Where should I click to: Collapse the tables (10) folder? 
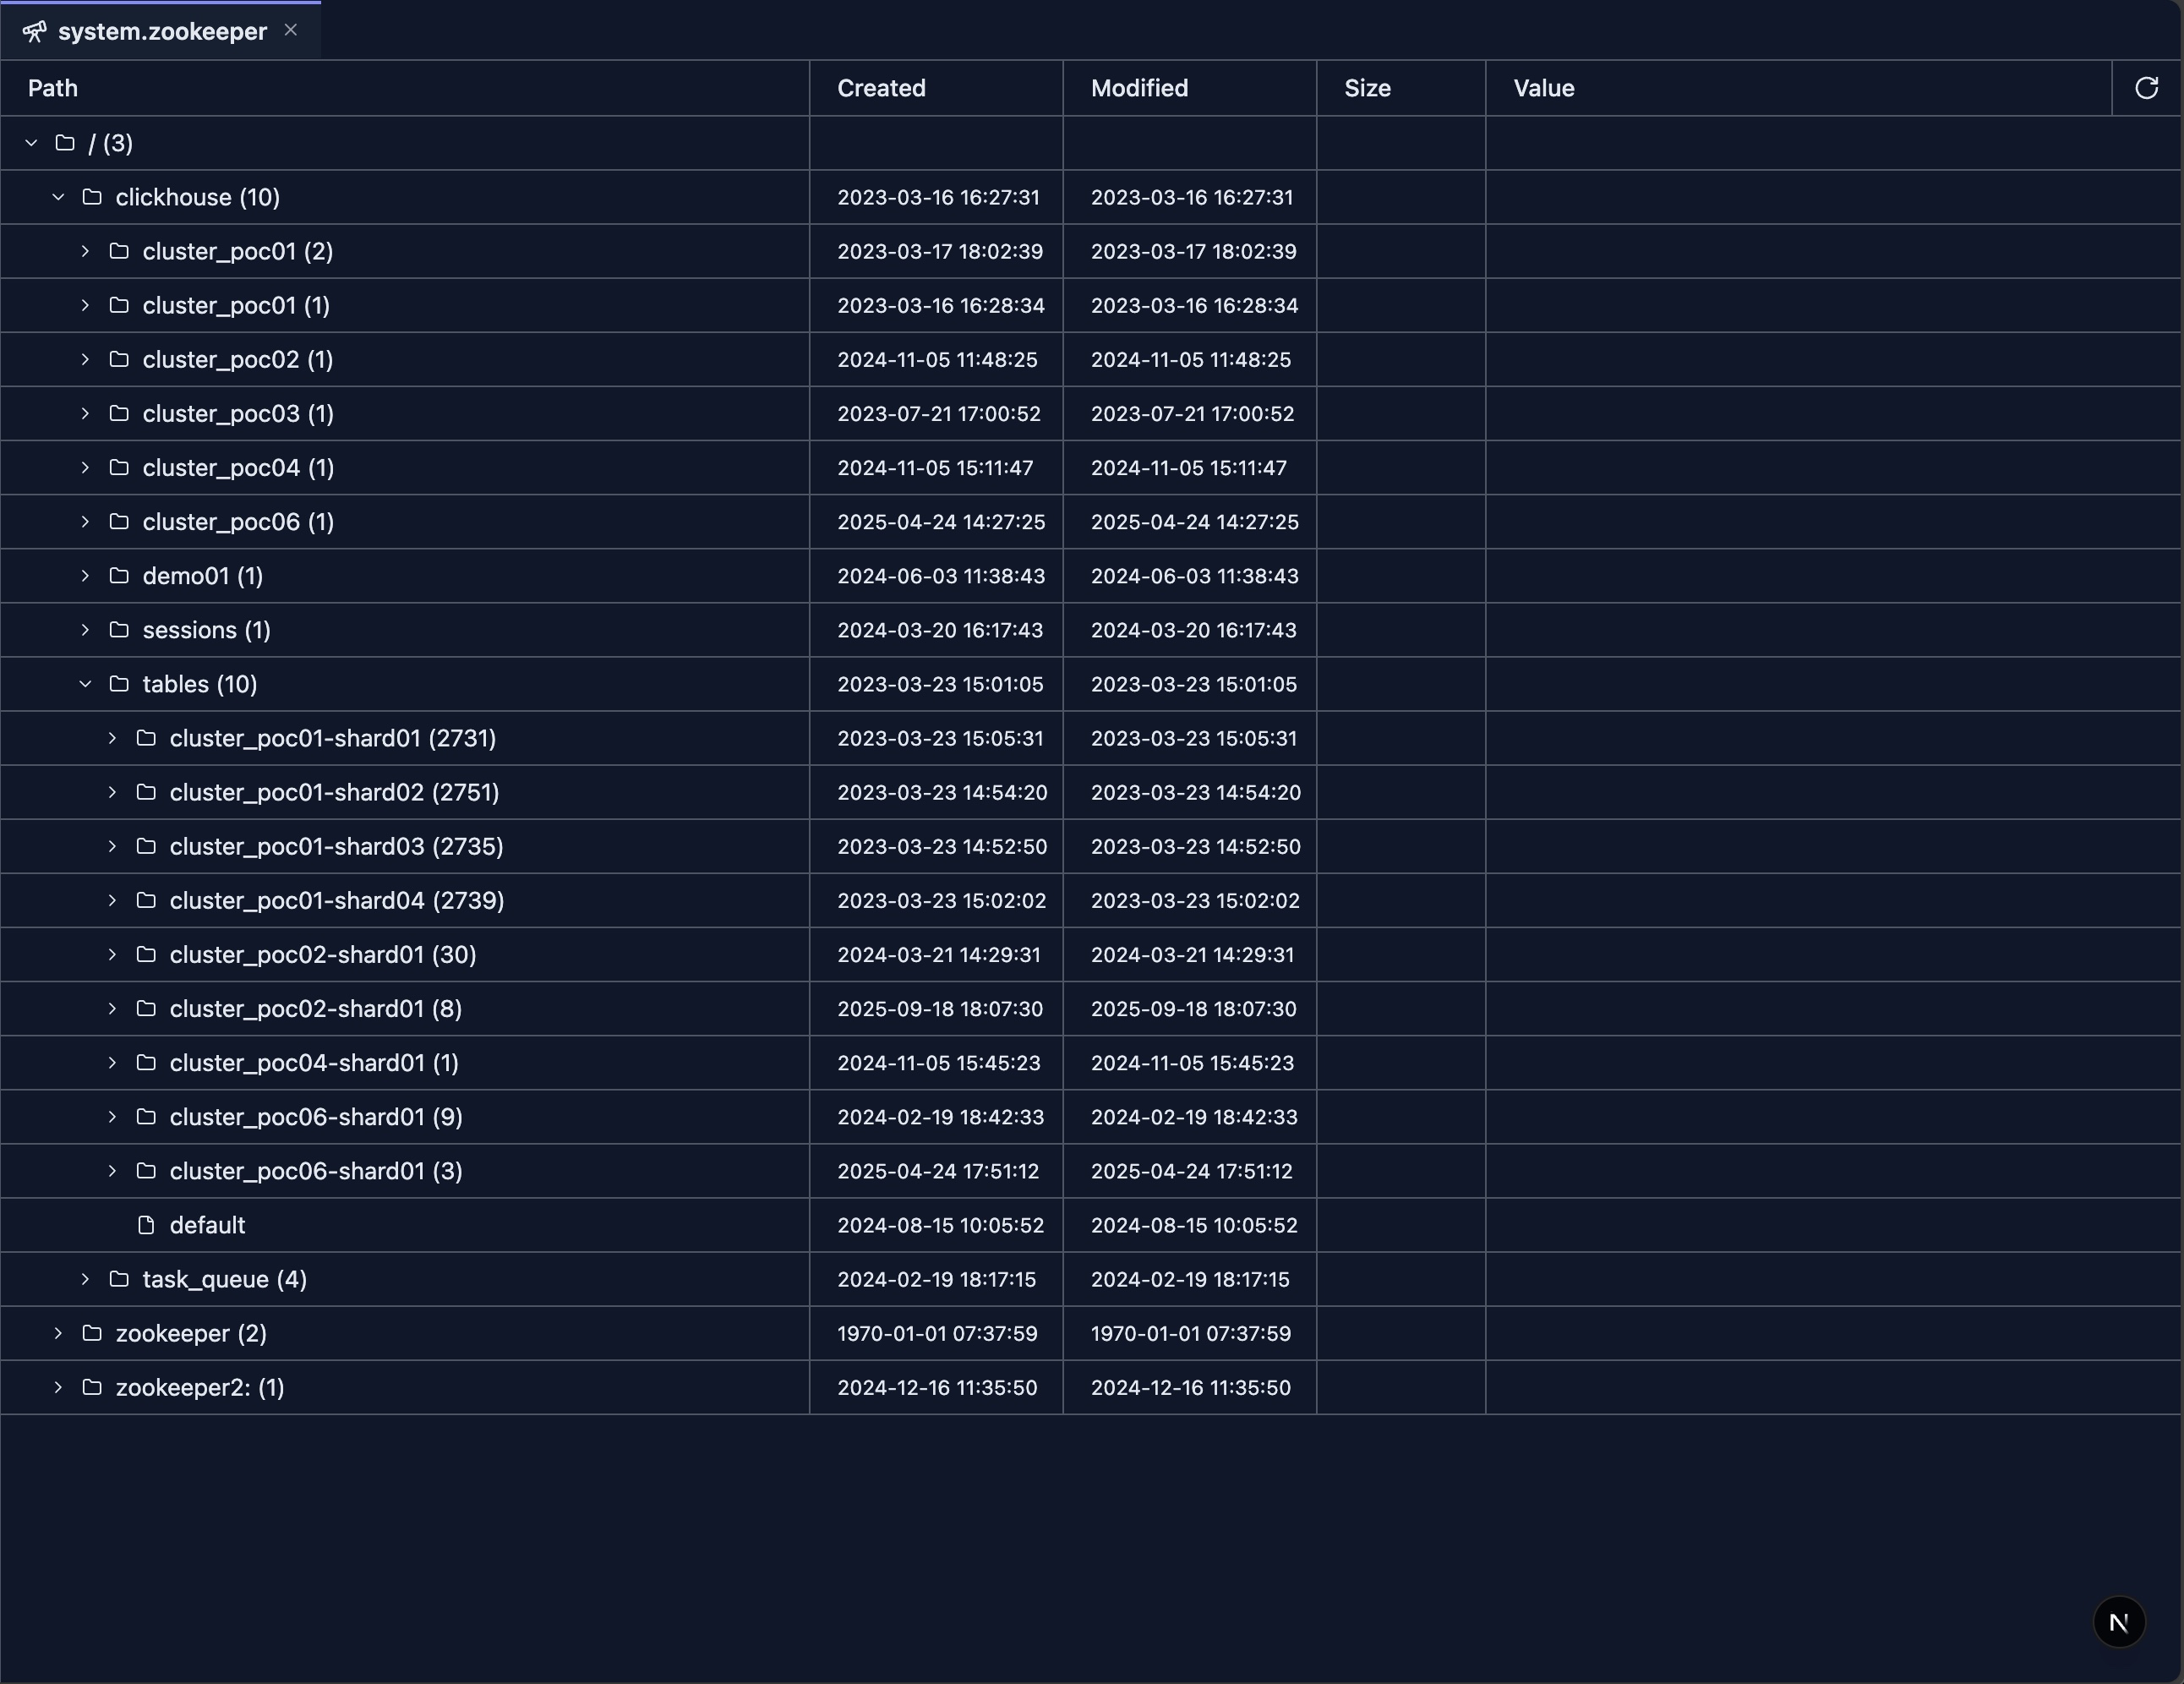[x=86, y=684]
